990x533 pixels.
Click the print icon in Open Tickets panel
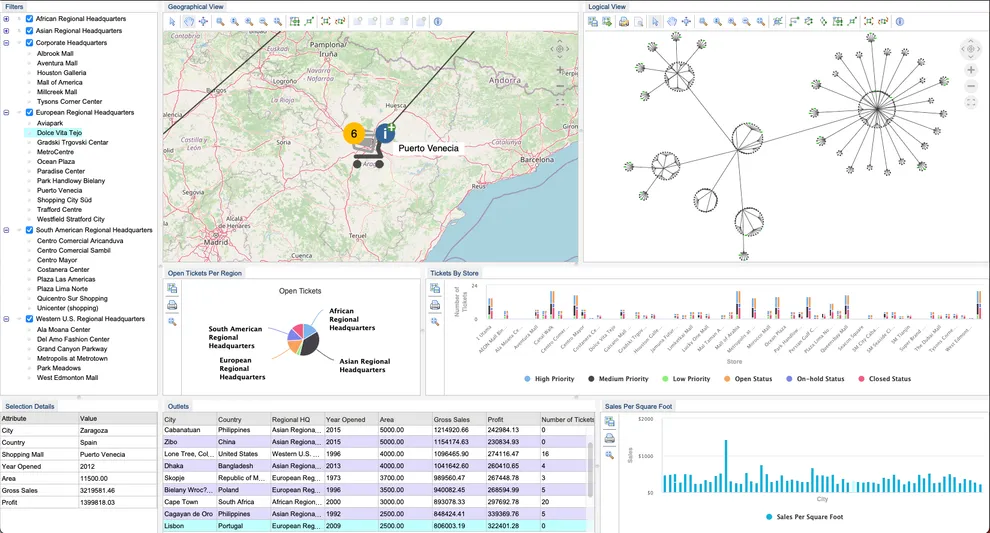tap(172, 305)
